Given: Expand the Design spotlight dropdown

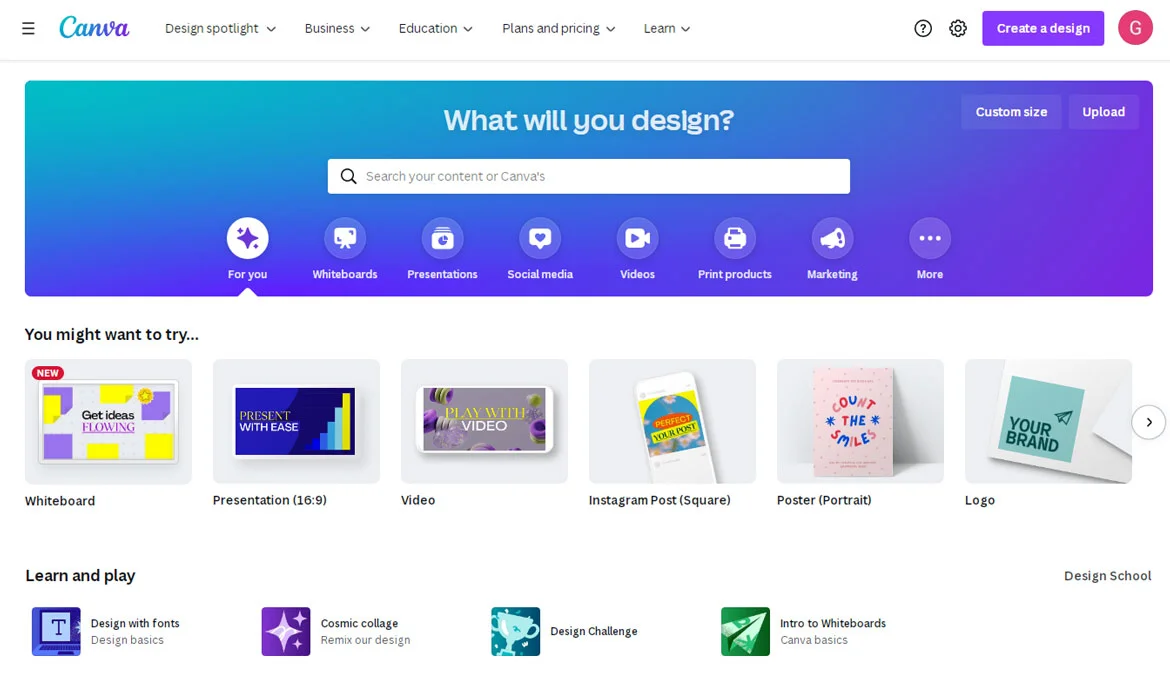Looking at the screenshot, I should 220,28.
